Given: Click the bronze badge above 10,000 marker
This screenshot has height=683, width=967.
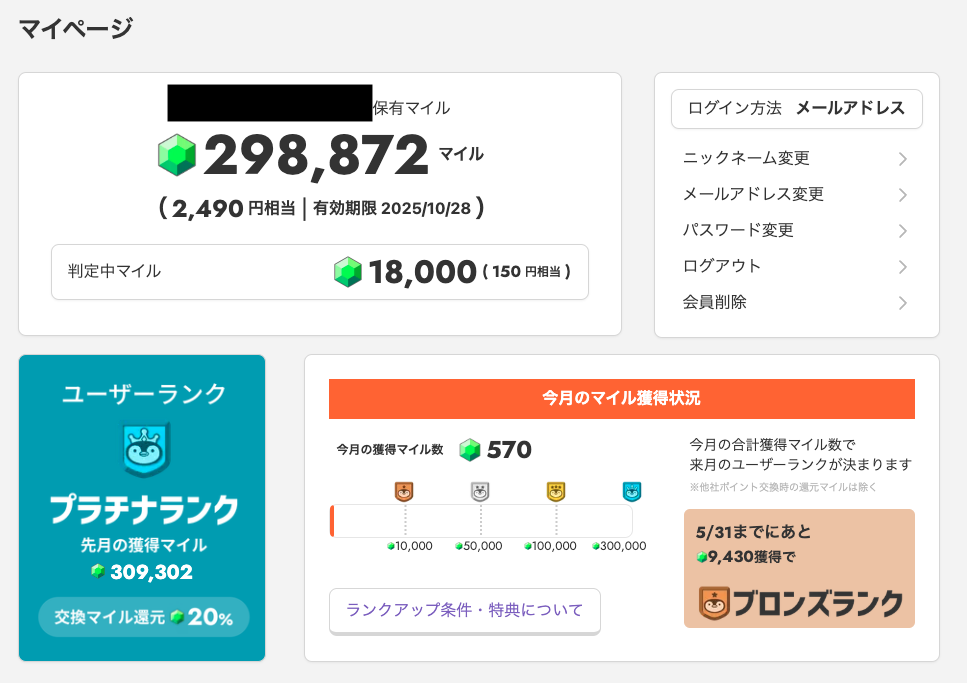Looking at the screenshot, I should 404,492.
